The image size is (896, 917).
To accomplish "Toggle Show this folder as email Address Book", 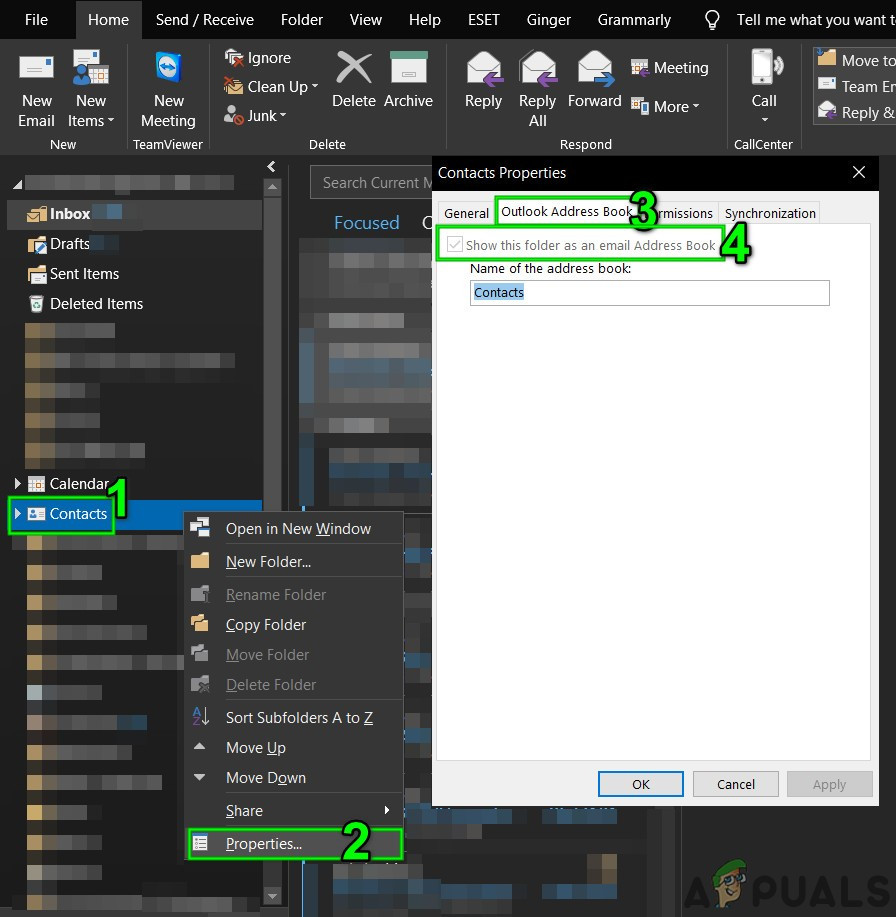I will point(454,244).
